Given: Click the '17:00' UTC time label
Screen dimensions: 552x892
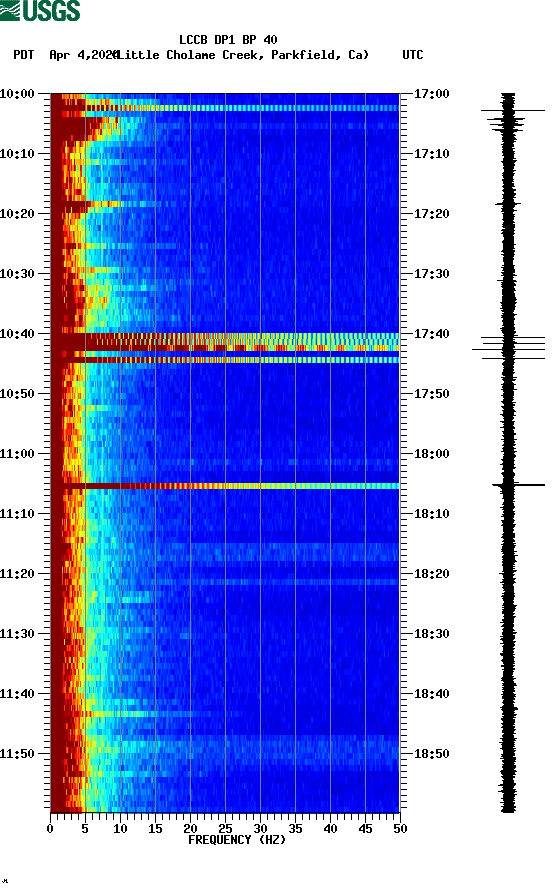Looking at the screenshot, I should click(x=431, y=93).
